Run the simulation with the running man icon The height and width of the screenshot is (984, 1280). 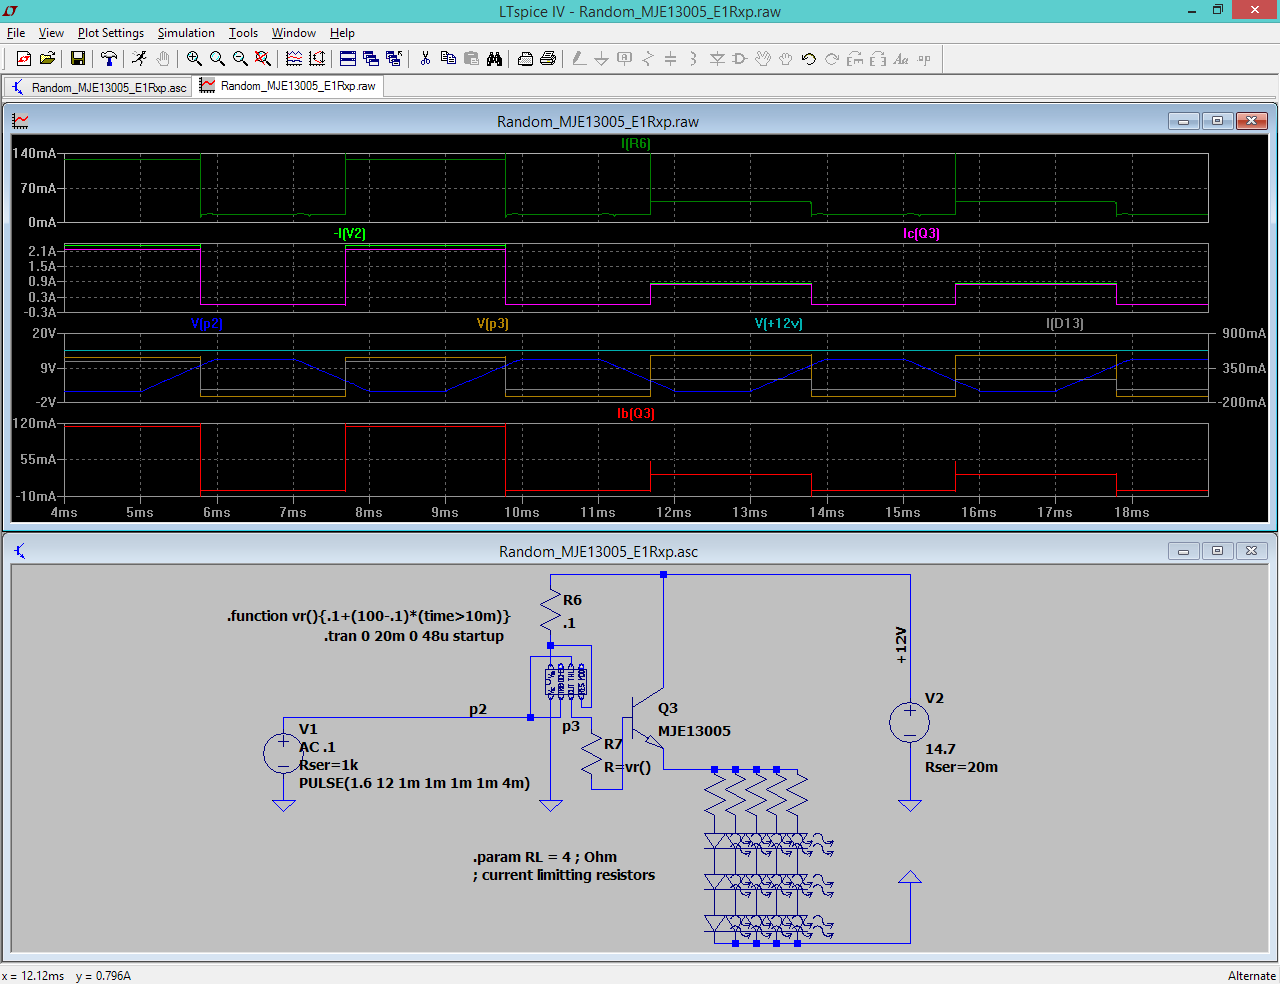pyautogui.click(x=140, y=59)
